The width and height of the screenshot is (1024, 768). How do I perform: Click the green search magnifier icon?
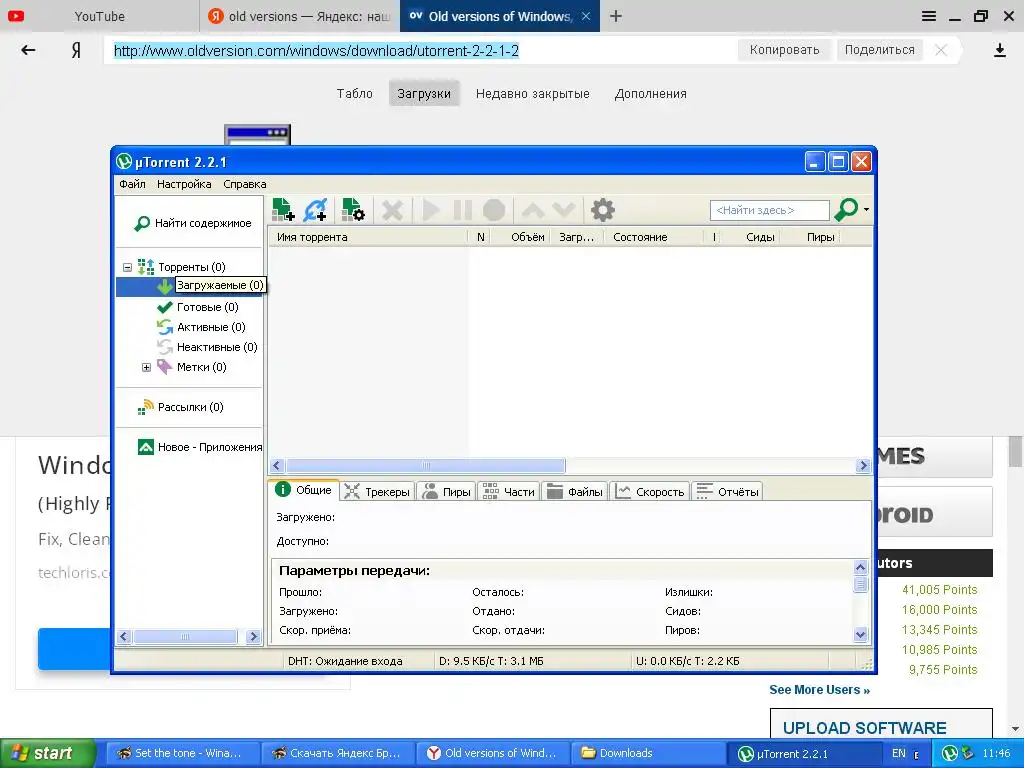[x=846, y=210]
